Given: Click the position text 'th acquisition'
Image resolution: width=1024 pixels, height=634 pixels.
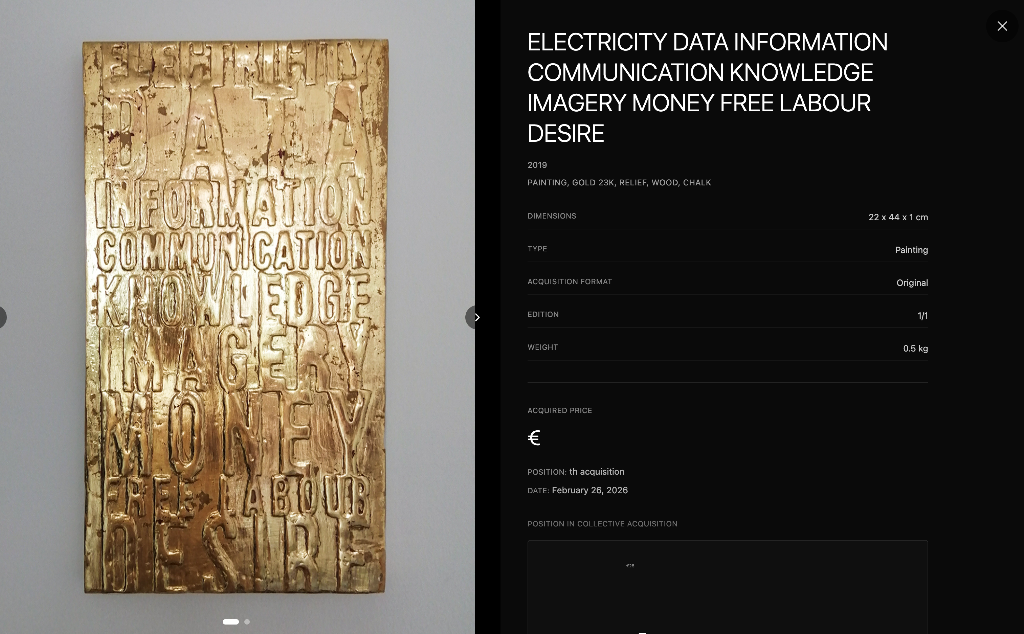Looking at the screenshot, I should tap(597, 472).
